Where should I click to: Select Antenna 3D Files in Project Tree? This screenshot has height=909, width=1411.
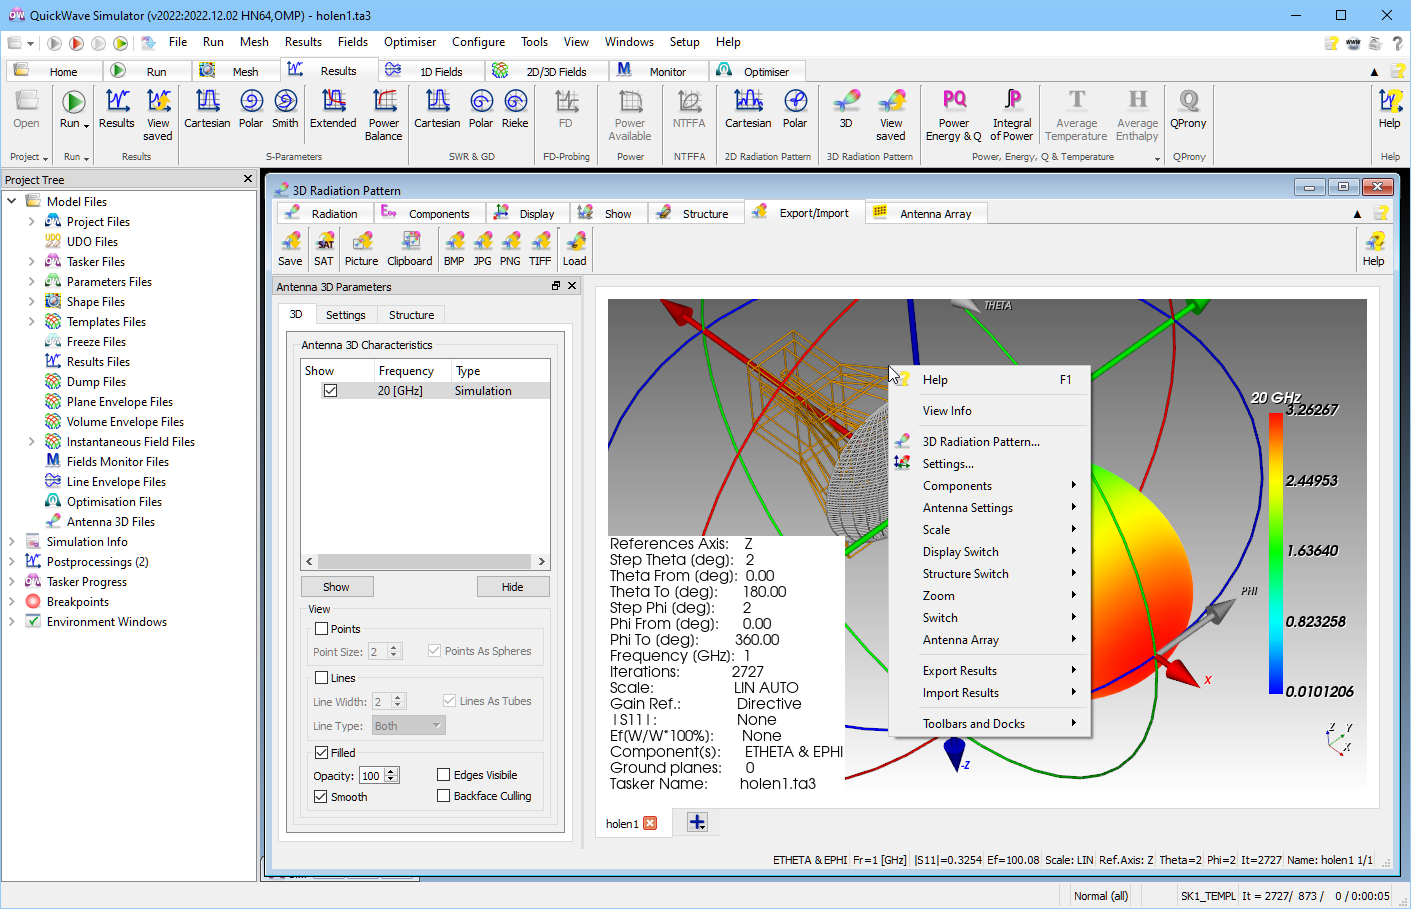pos(111,522)
